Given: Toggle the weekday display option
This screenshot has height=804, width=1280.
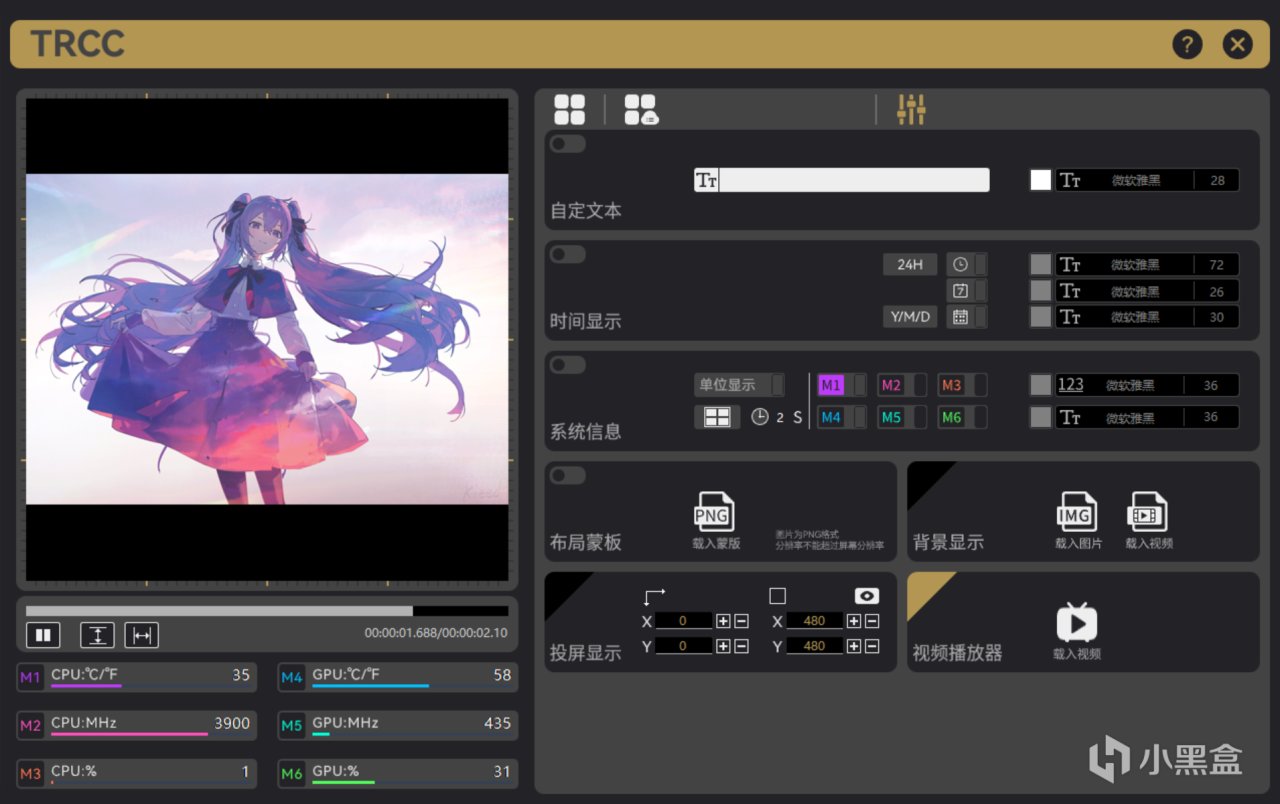Looking at the screenshot, I should 967,291.
